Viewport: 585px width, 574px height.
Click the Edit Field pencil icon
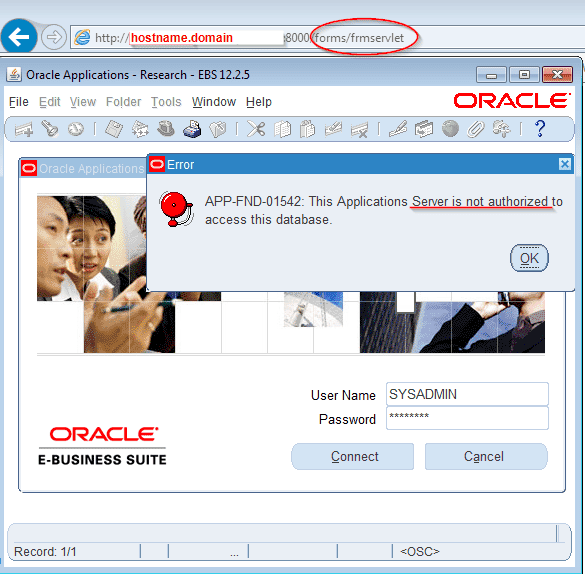point(398,129)
